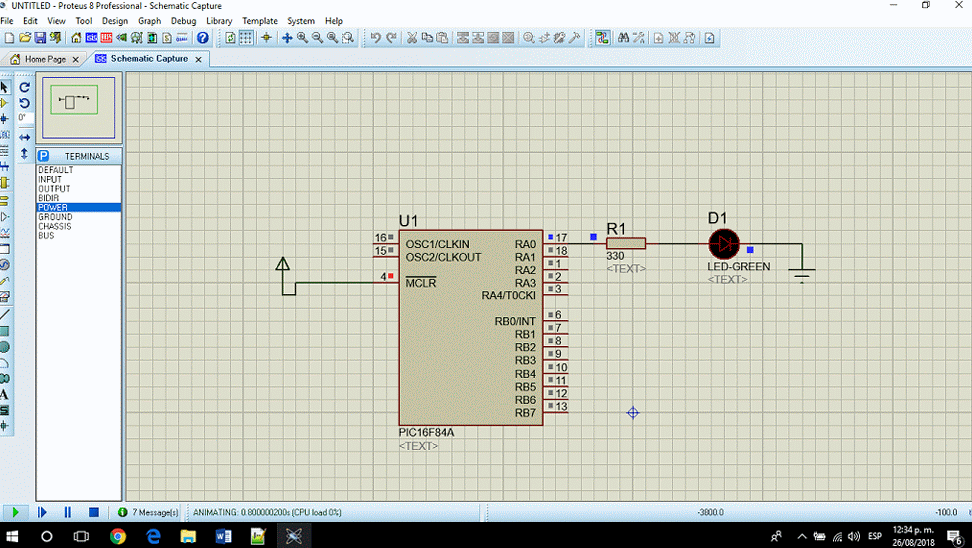The height and width of the screenshot is (548, 972).
Task: Click the Zoom In magnifier icon
Action: (302, 38)
